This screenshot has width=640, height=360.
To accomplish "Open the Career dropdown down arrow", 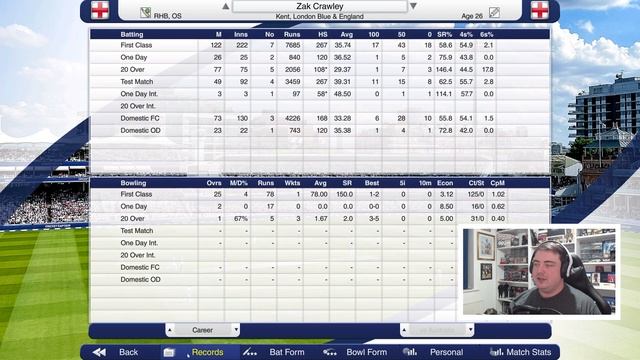I will pos(236,330).
